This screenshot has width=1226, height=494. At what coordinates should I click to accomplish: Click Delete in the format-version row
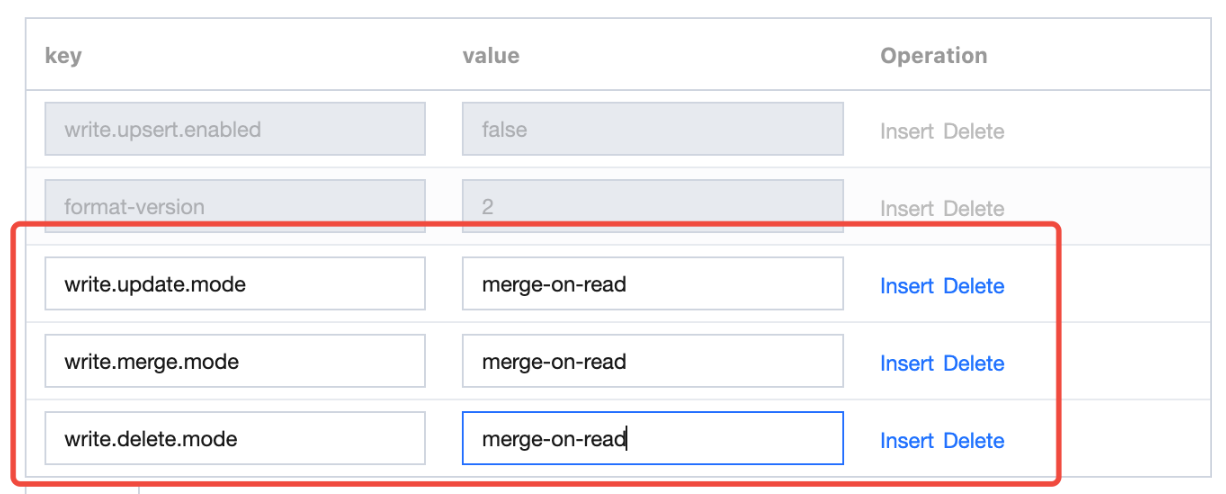(x=974, y=208)
